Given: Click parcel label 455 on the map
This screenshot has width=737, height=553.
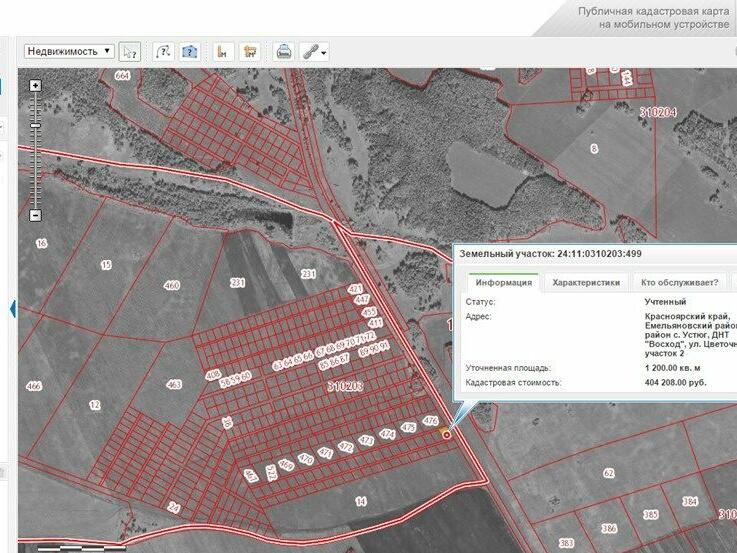Looking at the screenshot, I should [369, 312].
